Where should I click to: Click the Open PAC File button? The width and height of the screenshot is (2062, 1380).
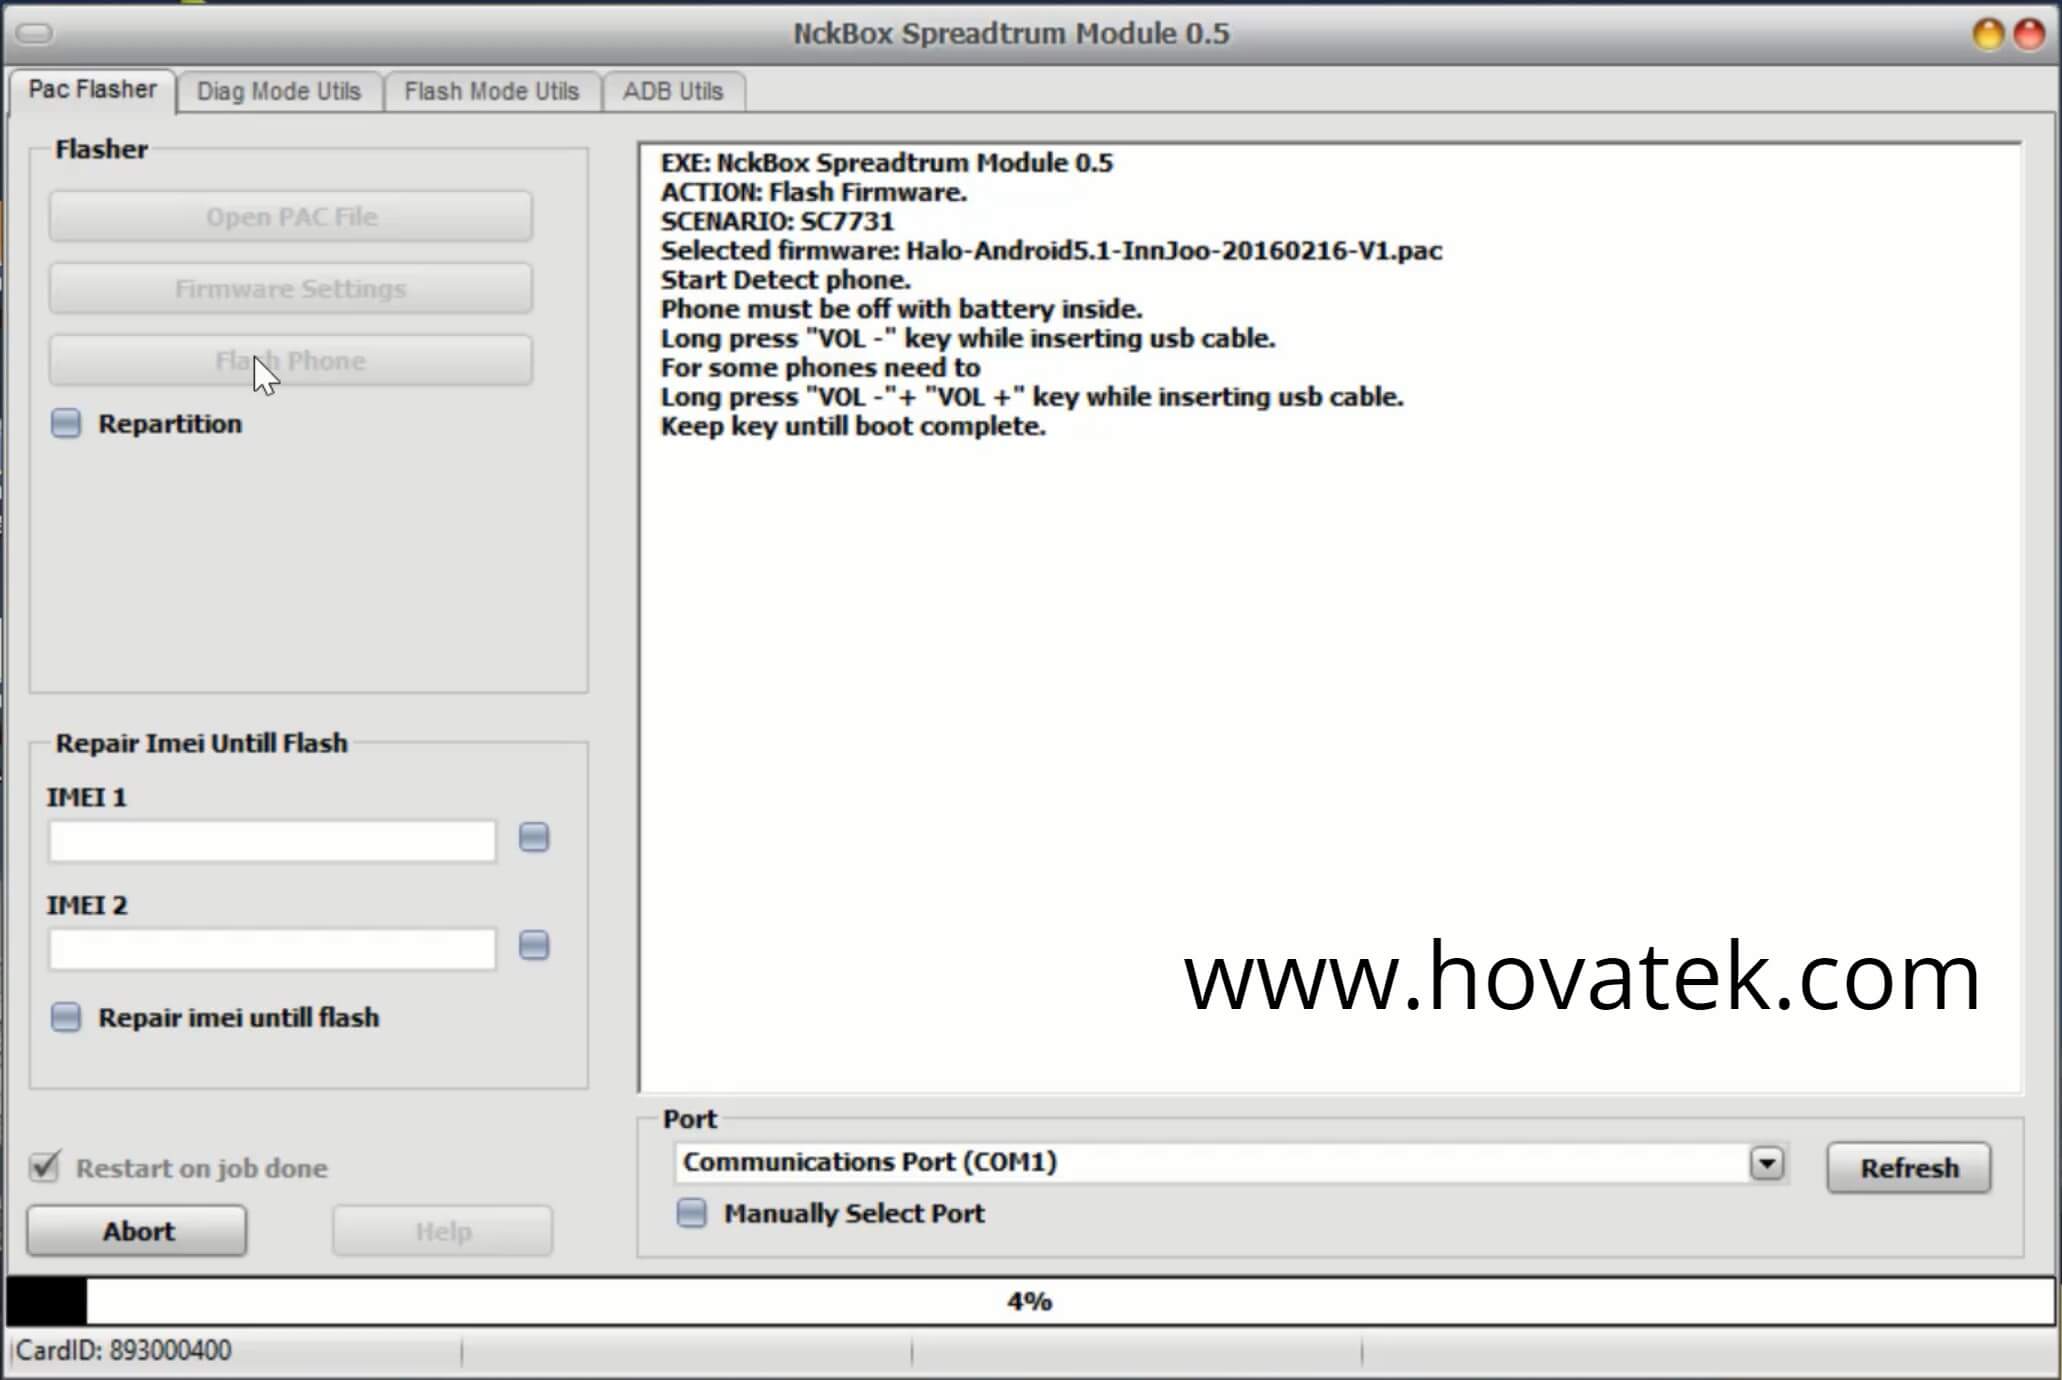[291, 217]
